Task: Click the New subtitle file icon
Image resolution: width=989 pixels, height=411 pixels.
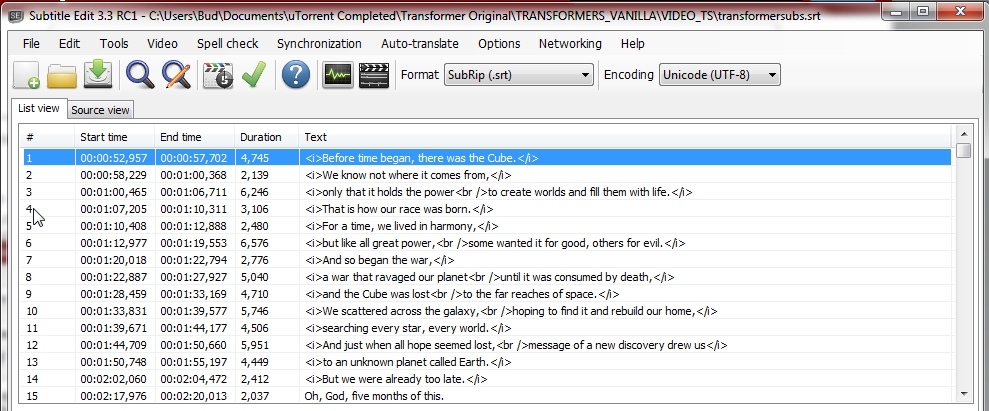Action: pyautogui.click(x=26, y=75)
